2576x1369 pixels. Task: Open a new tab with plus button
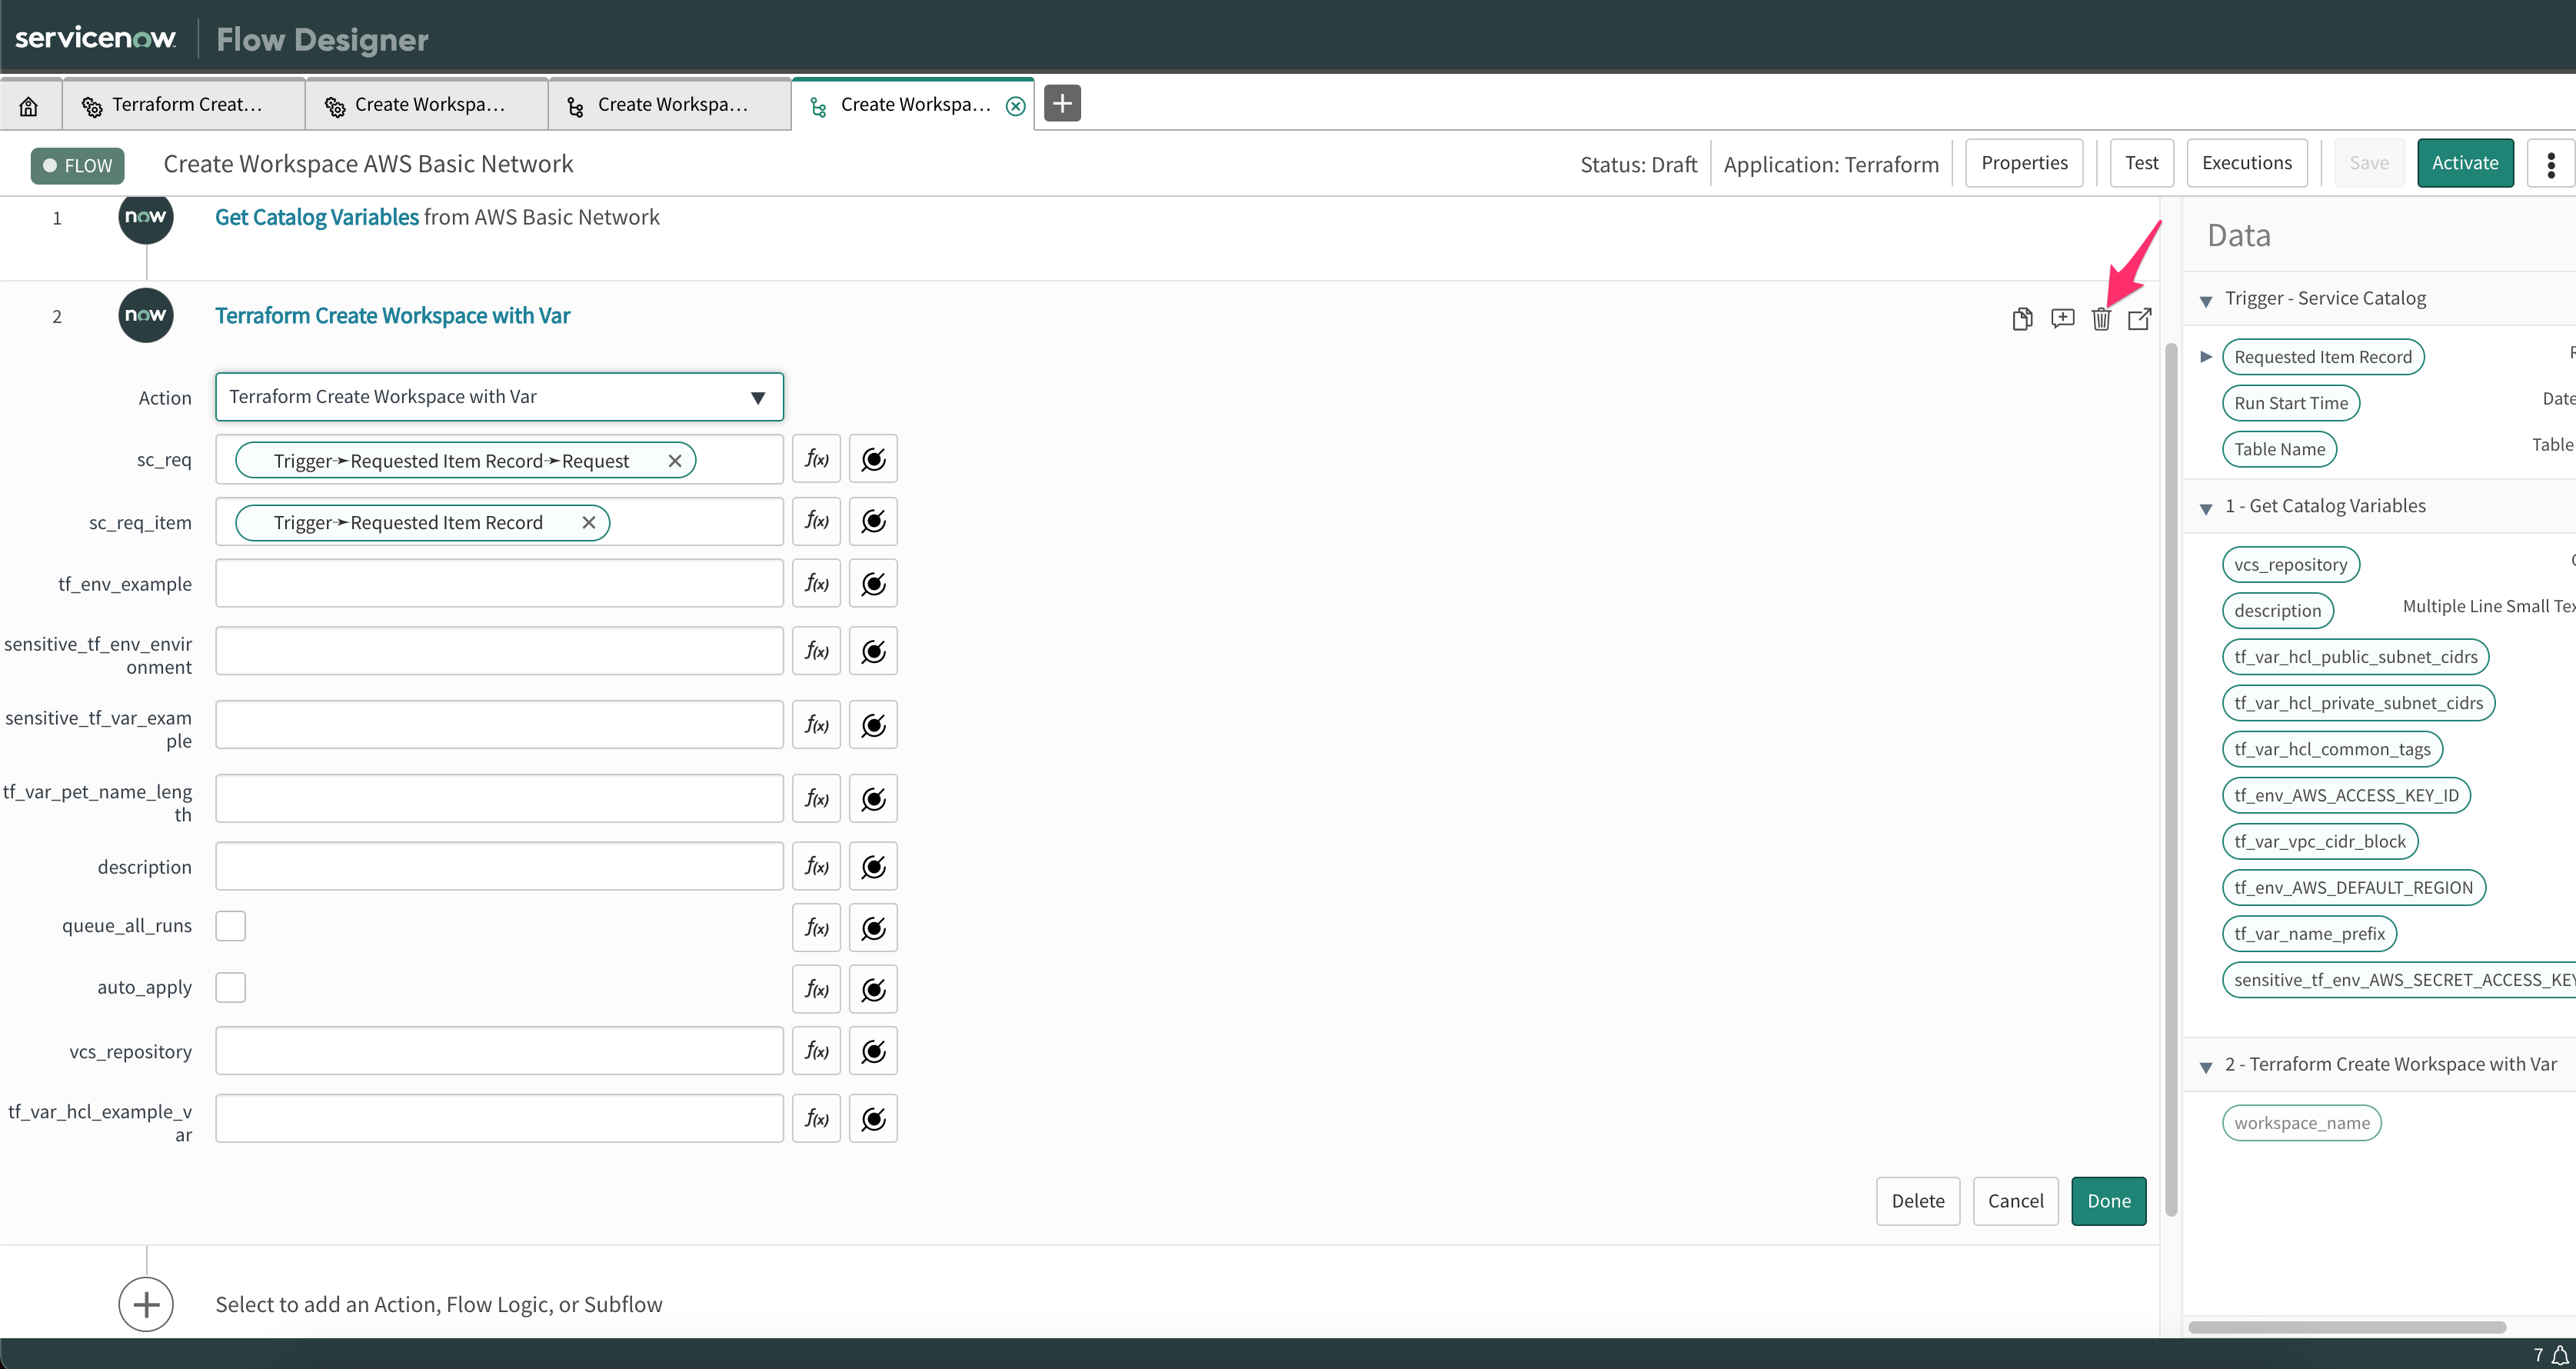[x=1062, y=103]
